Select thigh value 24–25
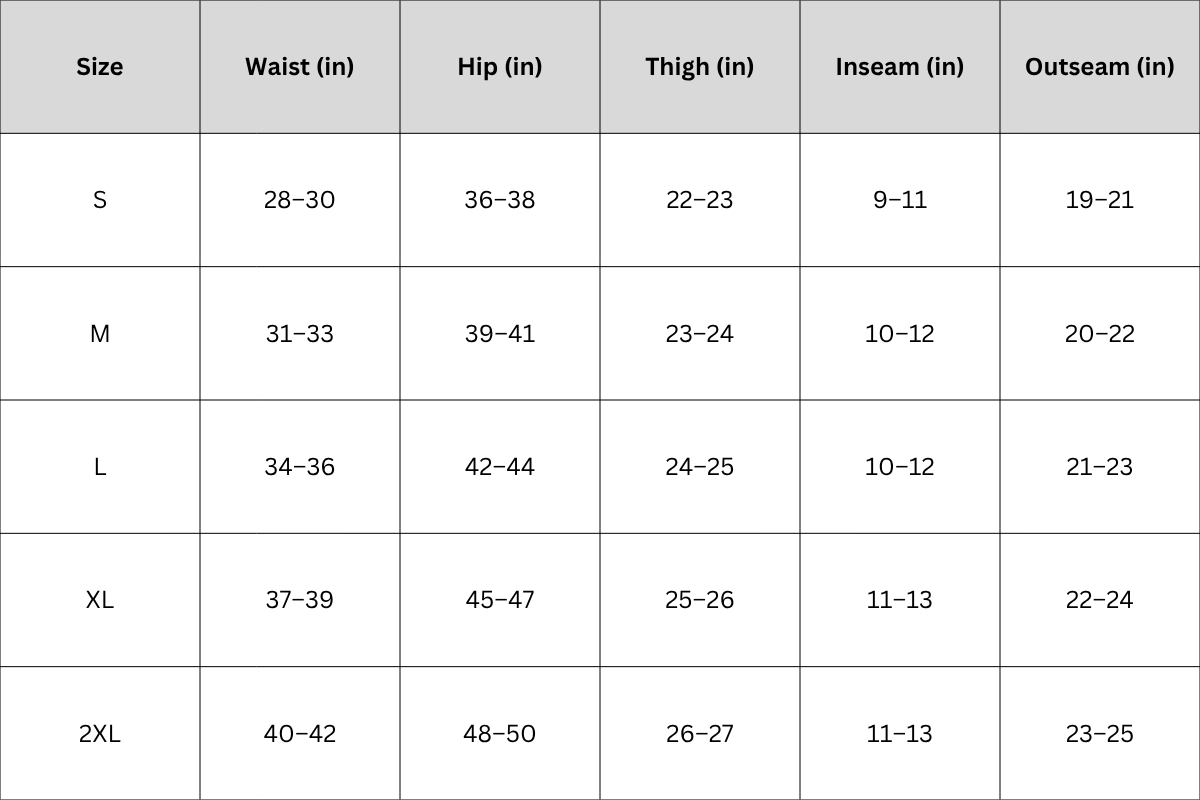This screenshot has height=800, width=1200. point(700,467)
